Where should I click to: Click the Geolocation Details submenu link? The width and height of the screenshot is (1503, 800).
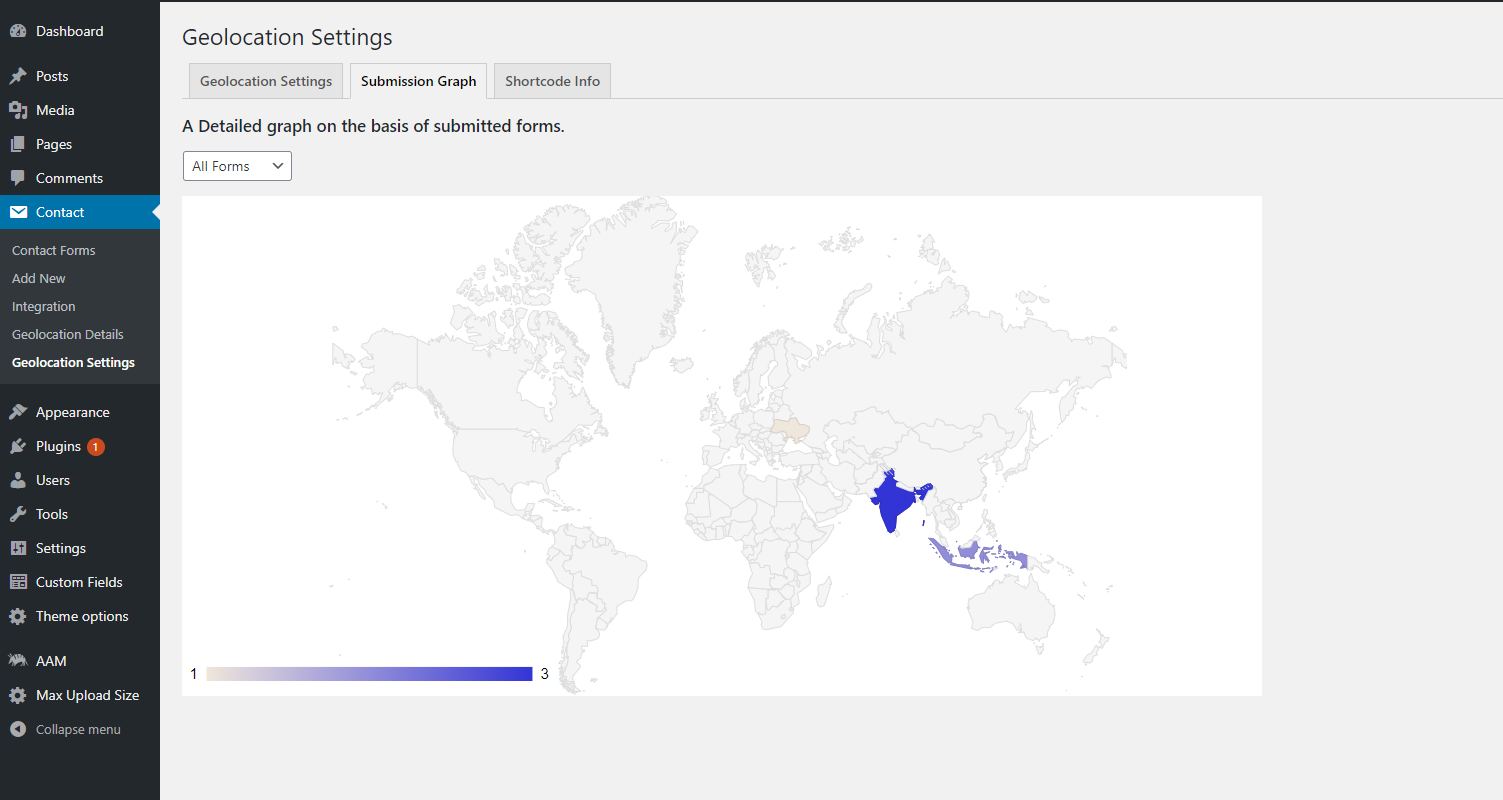click(68, 335)
